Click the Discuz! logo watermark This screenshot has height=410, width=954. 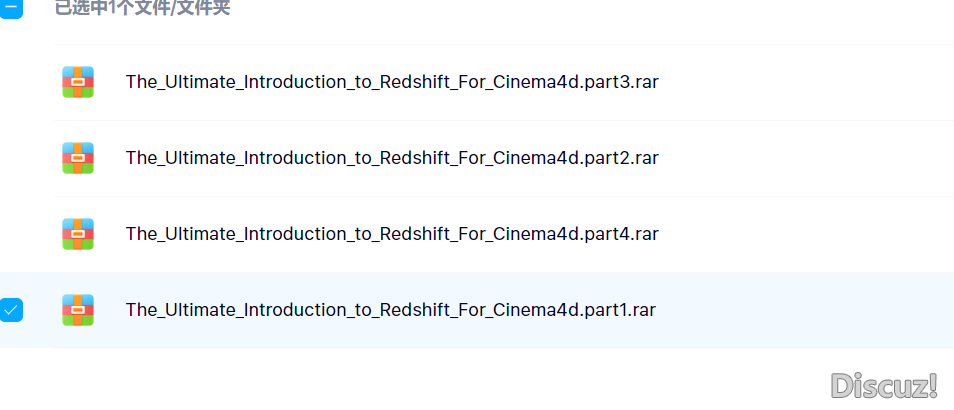coord(884,386)
